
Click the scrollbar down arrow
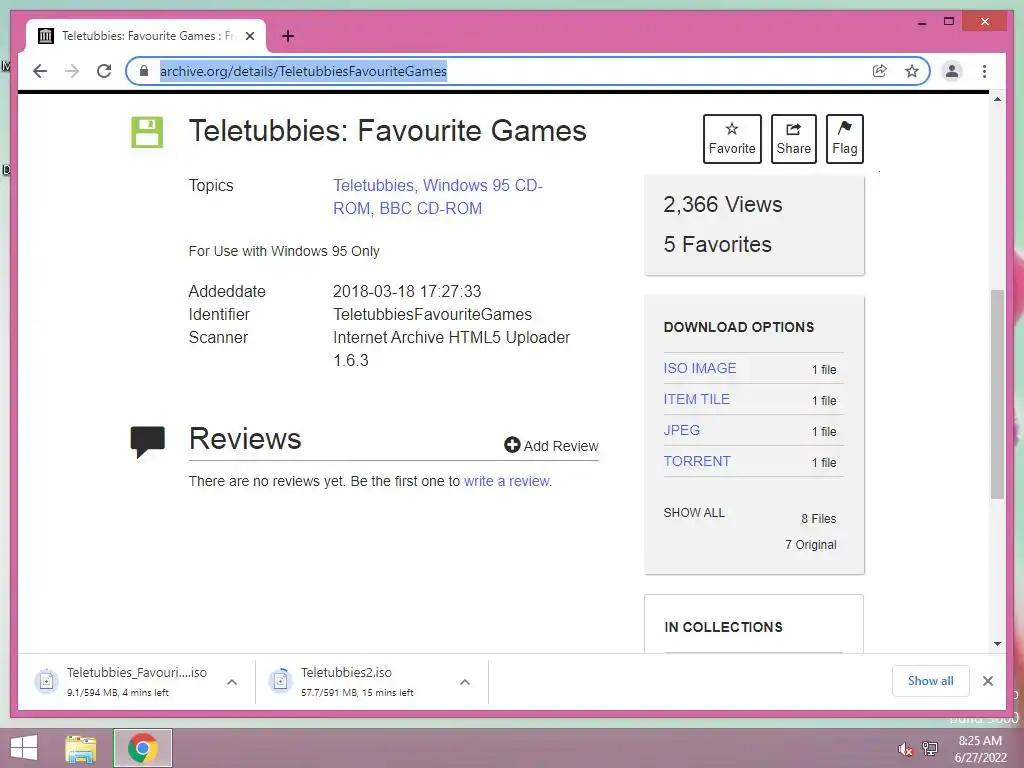pos(997,644)
